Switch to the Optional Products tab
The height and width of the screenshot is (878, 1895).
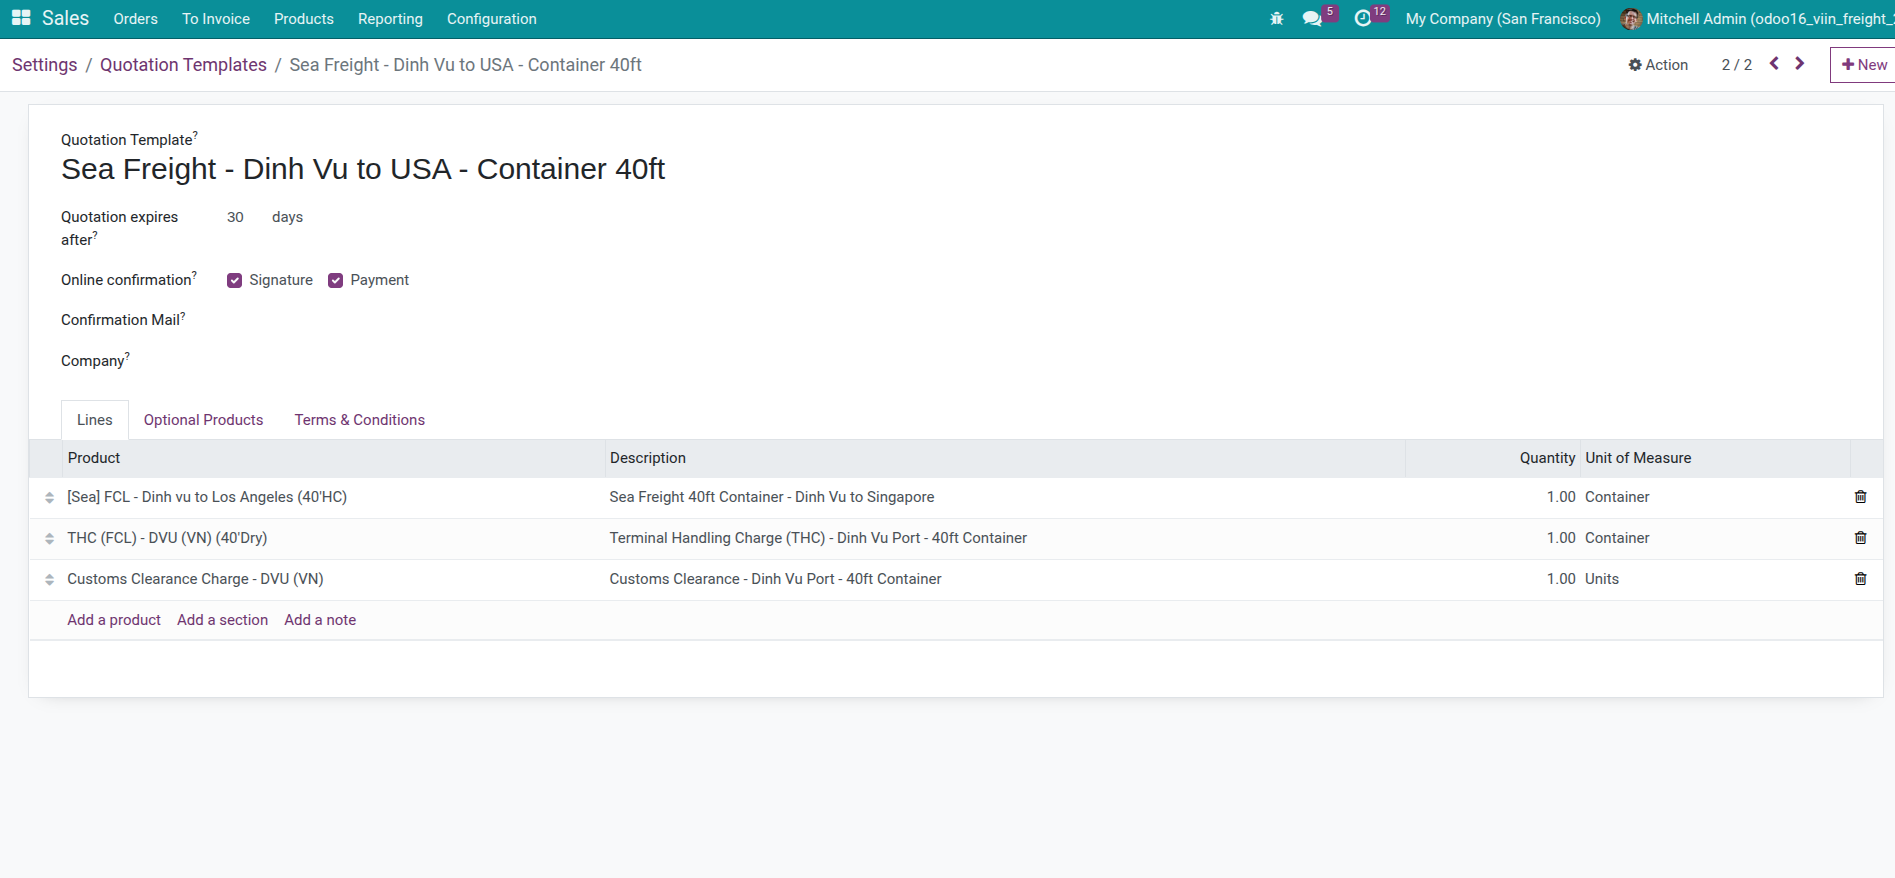tap(203, 420)
